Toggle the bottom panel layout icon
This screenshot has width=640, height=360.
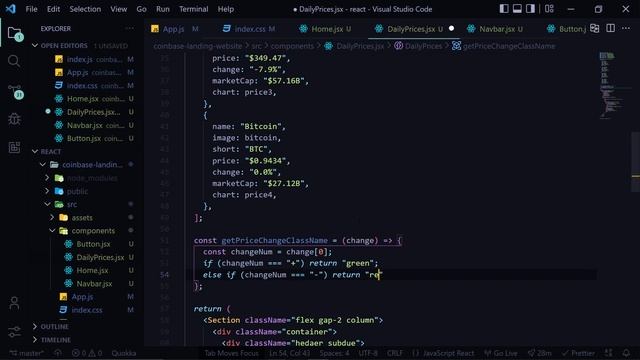(517, 9)
